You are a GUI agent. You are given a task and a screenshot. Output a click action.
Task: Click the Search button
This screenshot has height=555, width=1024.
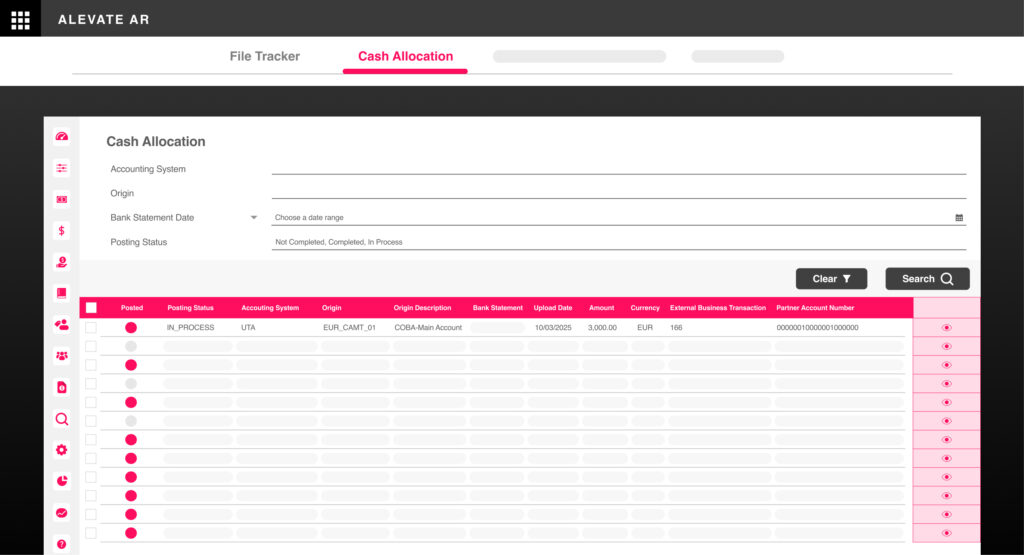(x=927, y=279)
